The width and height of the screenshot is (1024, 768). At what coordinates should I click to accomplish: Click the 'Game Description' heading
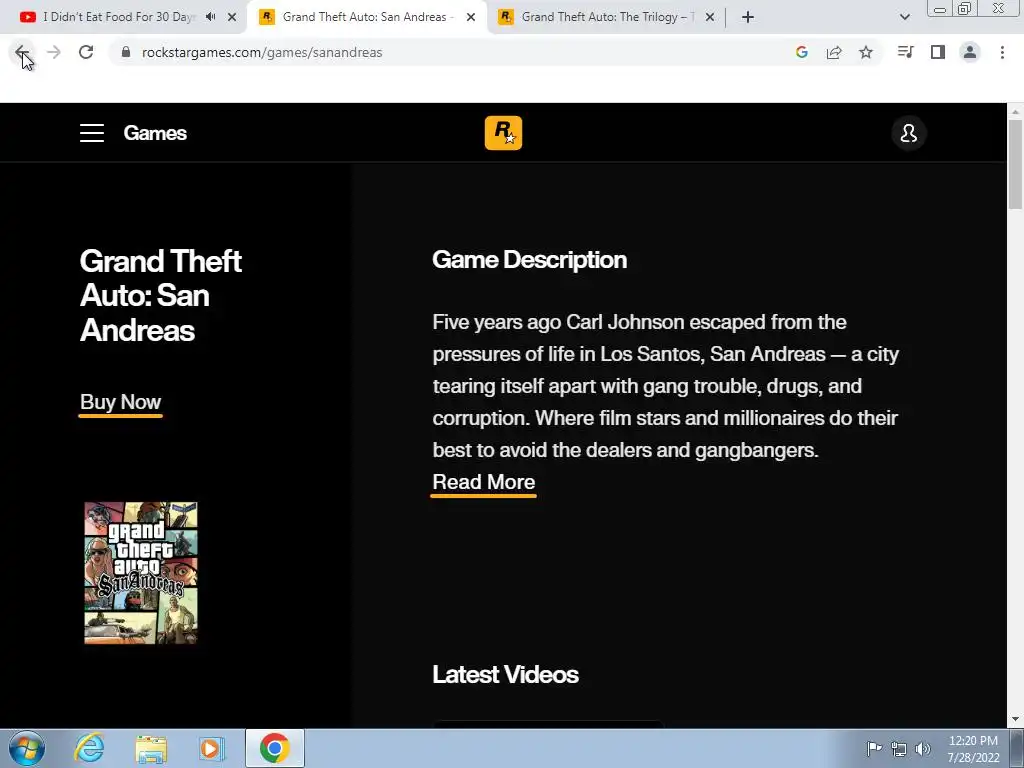(530, 260)
